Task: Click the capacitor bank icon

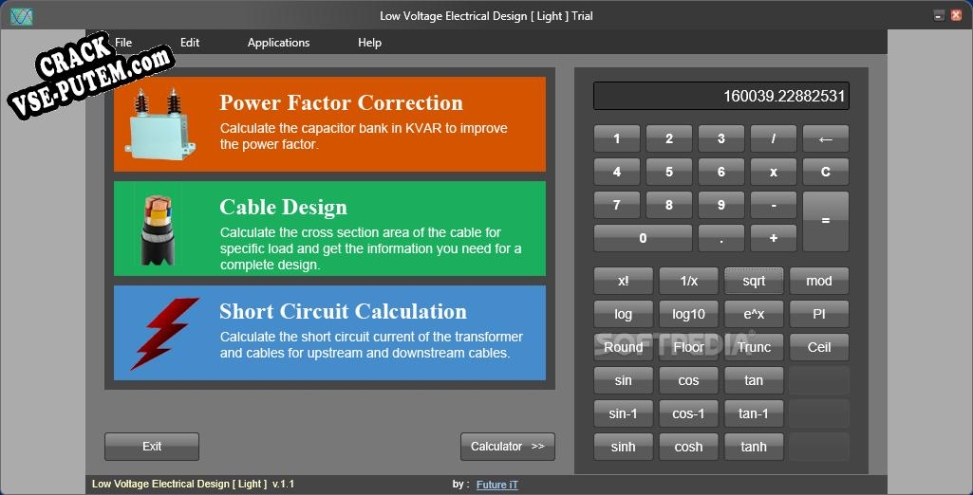Action: pyautogui.click(x=161, y=123)
